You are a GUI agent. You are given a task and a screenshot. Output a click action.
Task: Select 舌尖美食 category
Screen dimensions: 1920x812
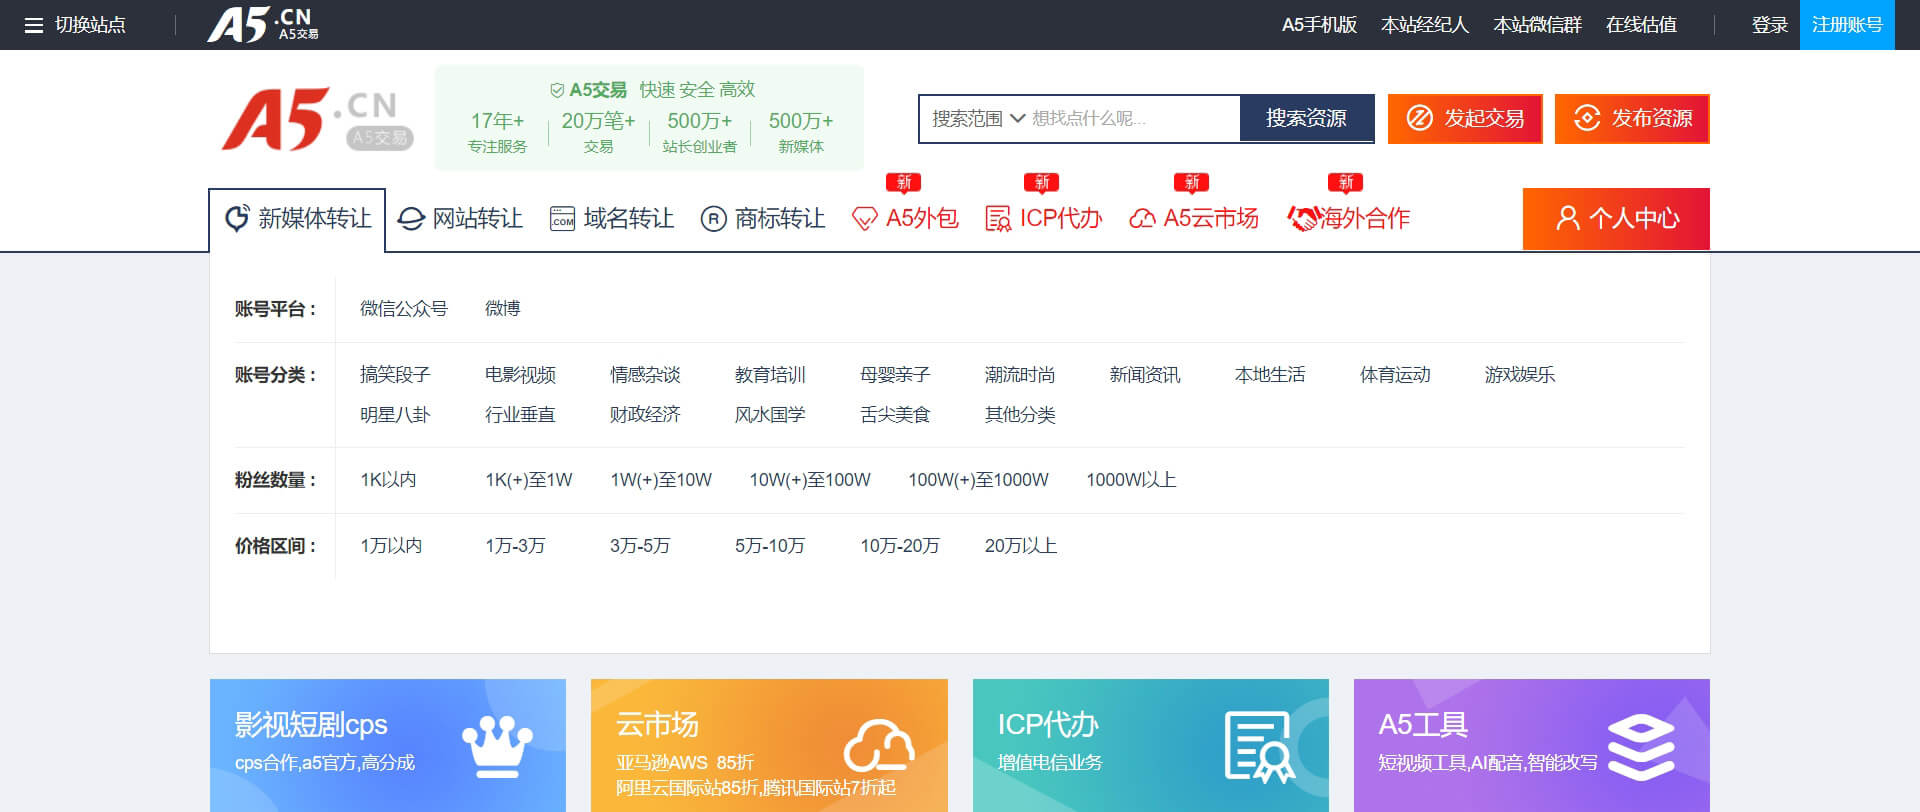click(x=895, y=415)
